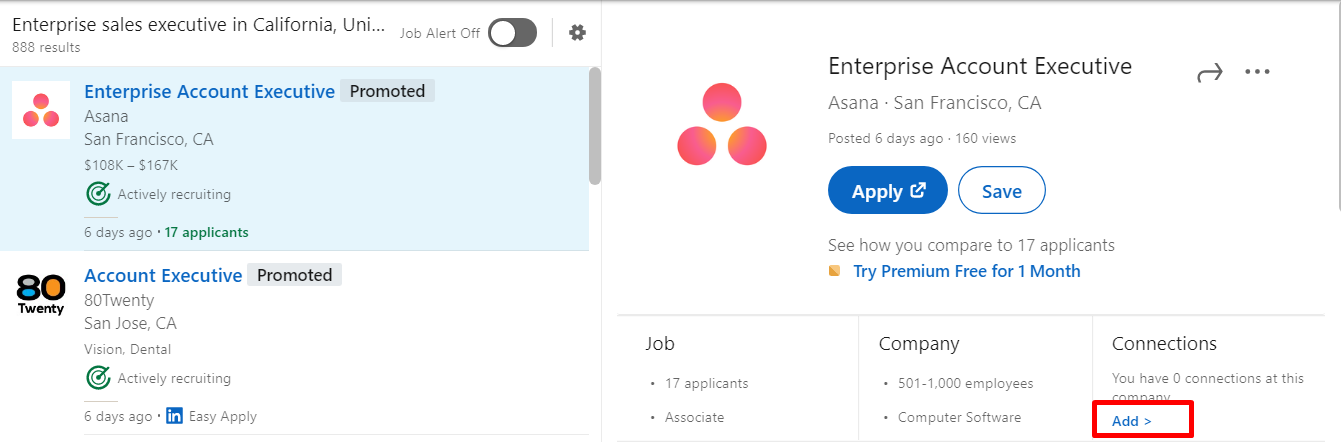Click the LinkedIn Easy Apply icon
1341x442 pixels.
tap(175, 416)
